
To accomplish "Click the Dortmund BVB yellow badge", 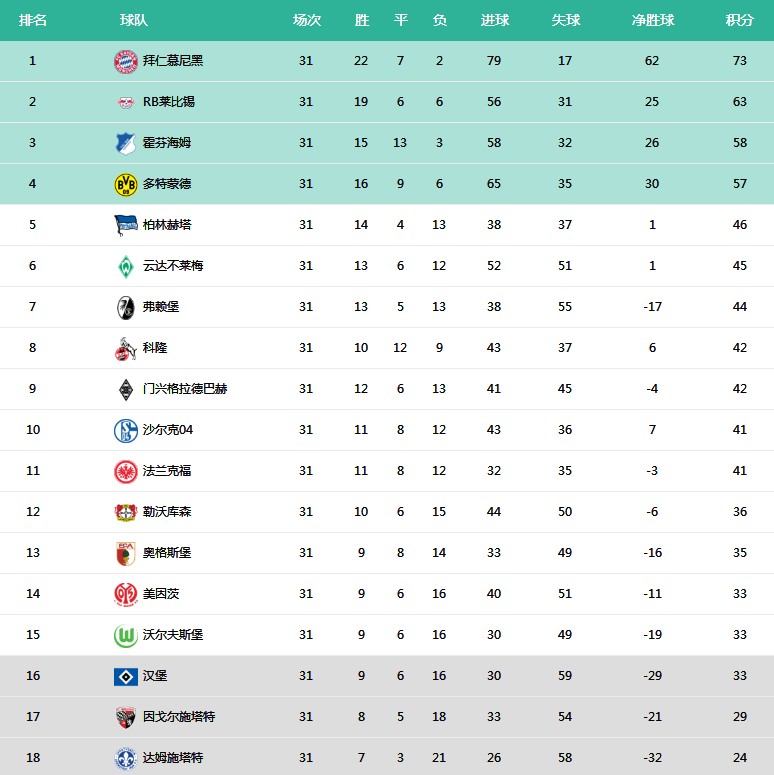I will tap(126, 184).
